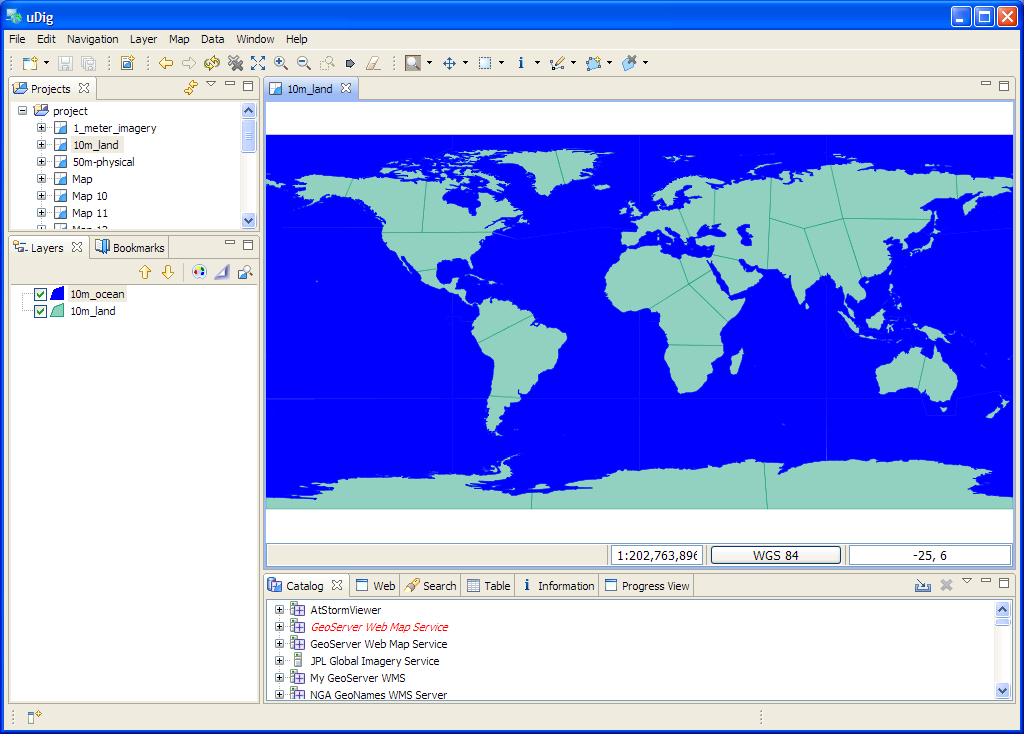The image size is (1024, 734).
Task: Move 10m_ocean layer down using the arrow
Action: [167, 271]
